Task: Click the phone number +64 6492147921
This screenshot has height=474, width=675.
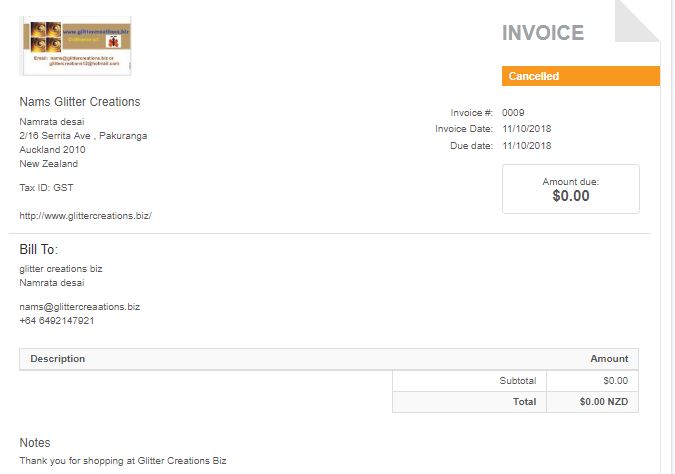Action: pos(57,321)
